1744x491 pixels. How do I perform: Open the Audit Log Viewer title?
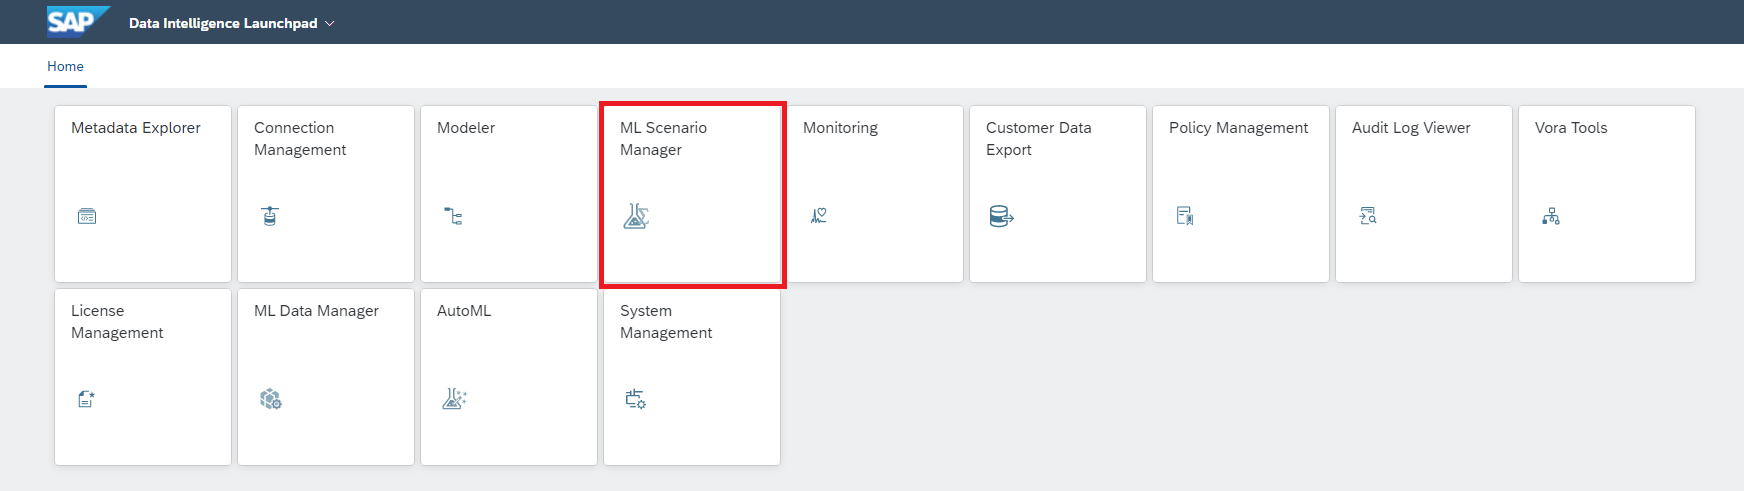tap(1410, 128)
